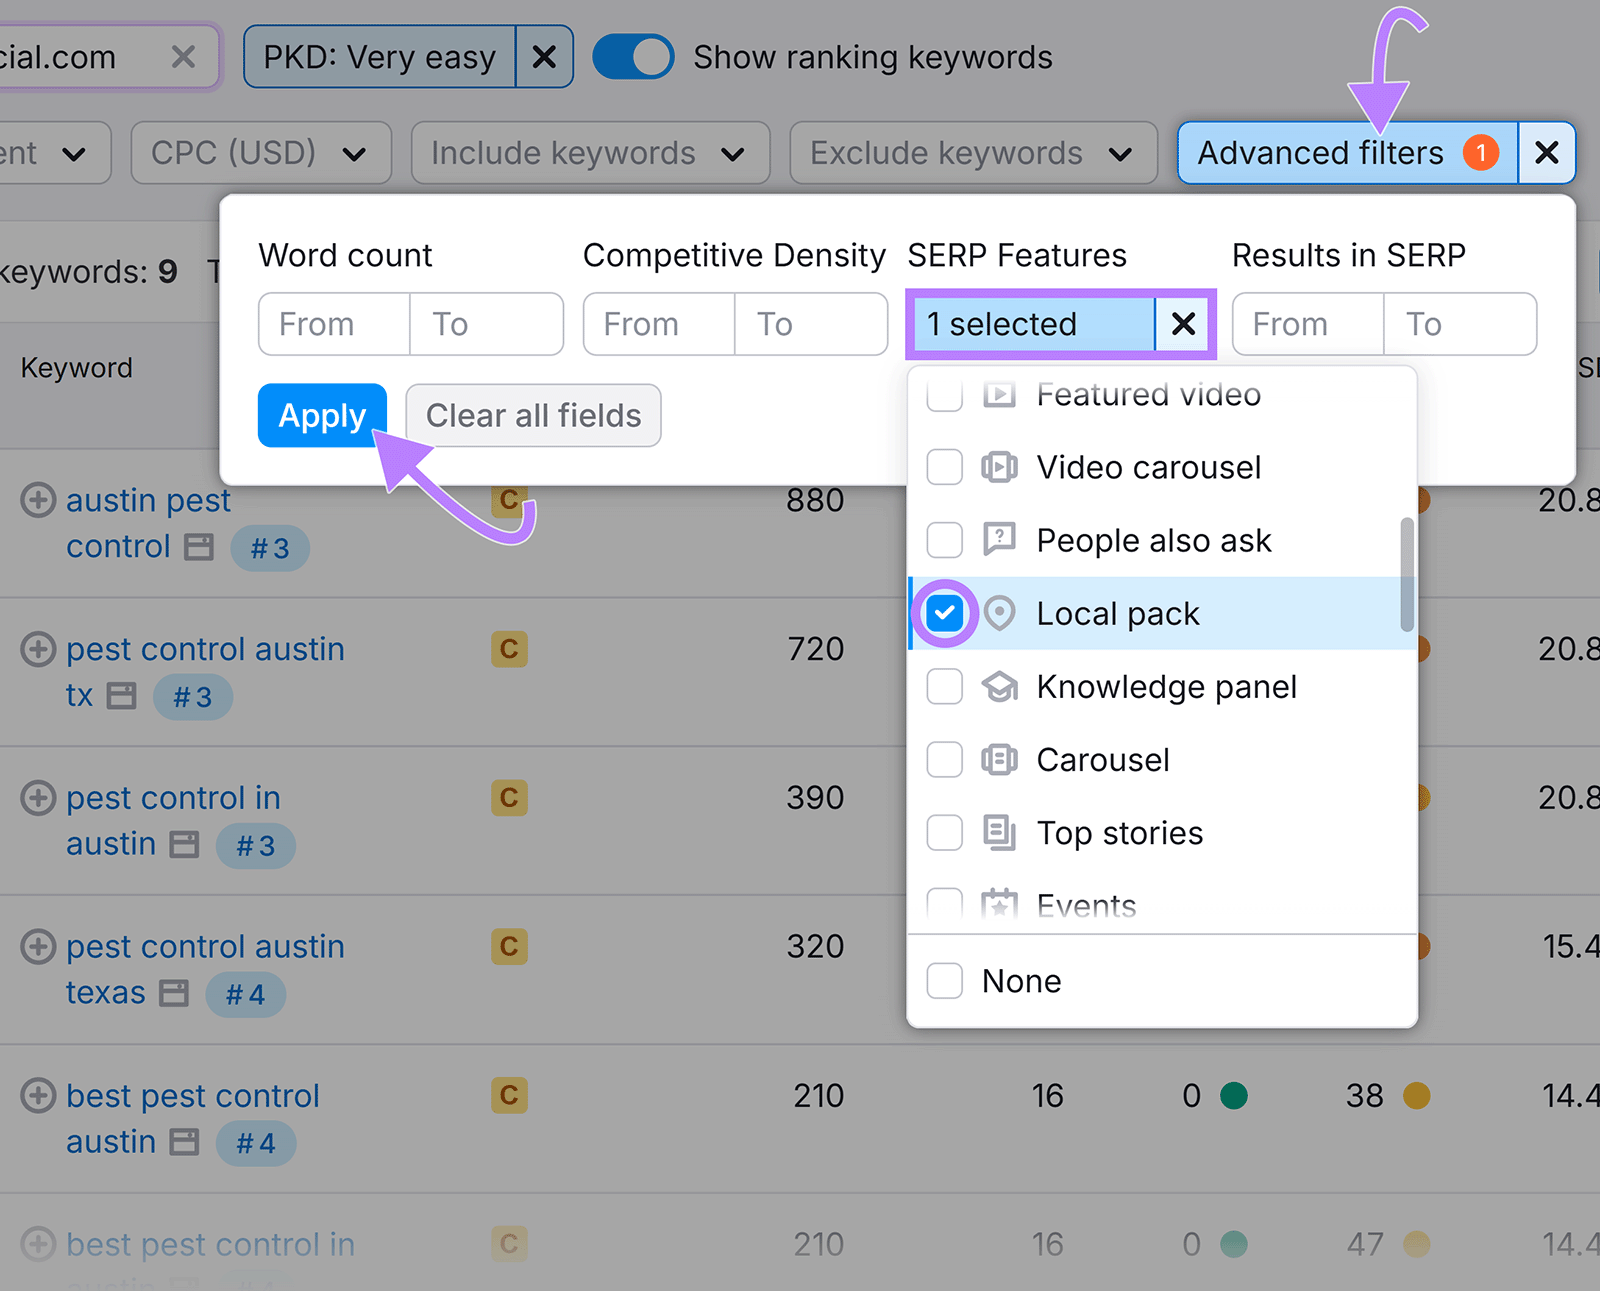Click the Local pack location pin icon
The image size is (1600, 1291).
point(1001,613)
